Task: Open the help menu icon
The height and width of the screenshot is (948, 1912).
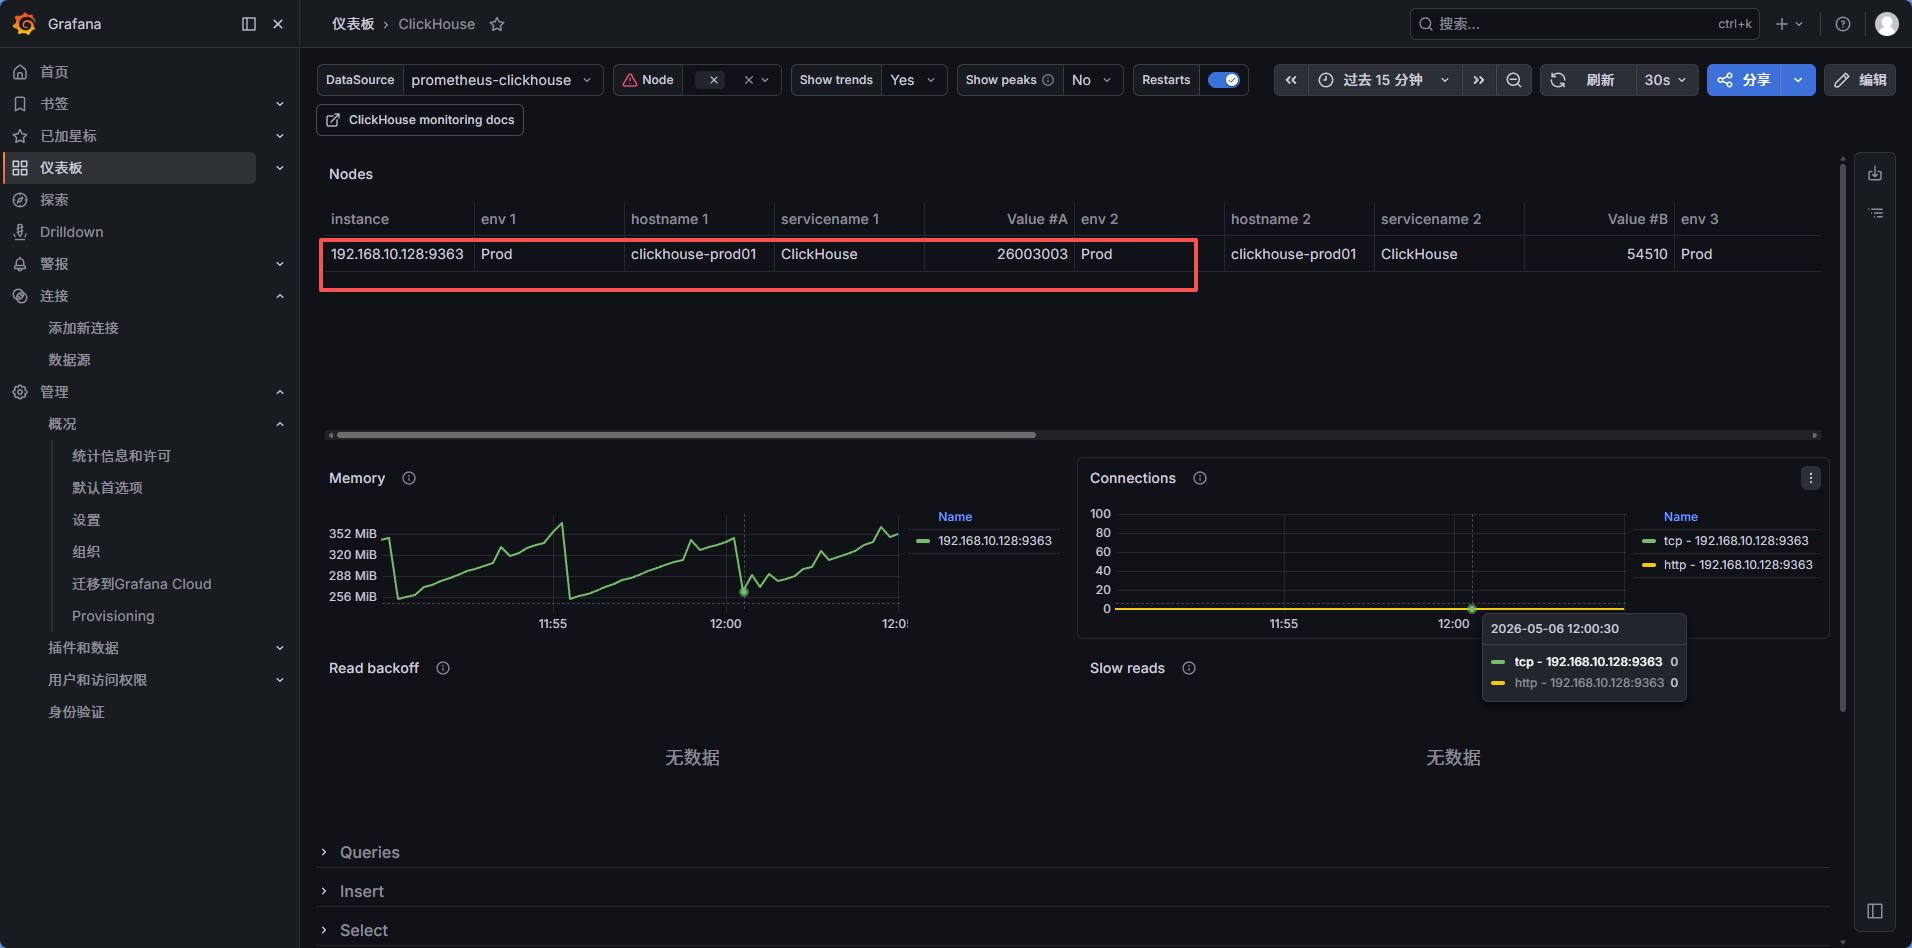Action: 1843,24
